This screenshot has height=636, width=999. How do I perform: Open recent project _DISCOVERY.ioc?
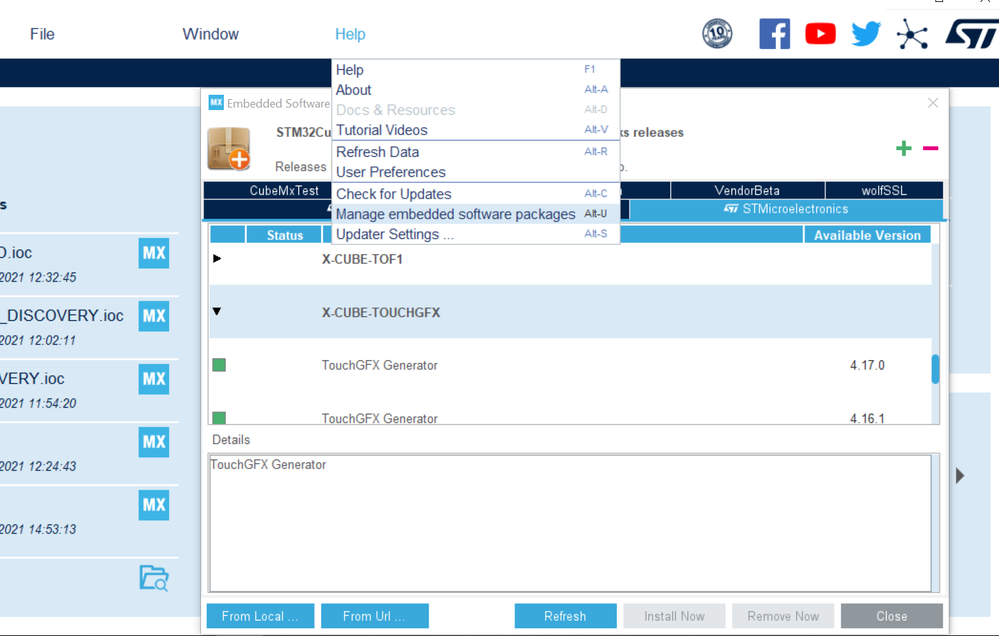(x=62, y=316)
